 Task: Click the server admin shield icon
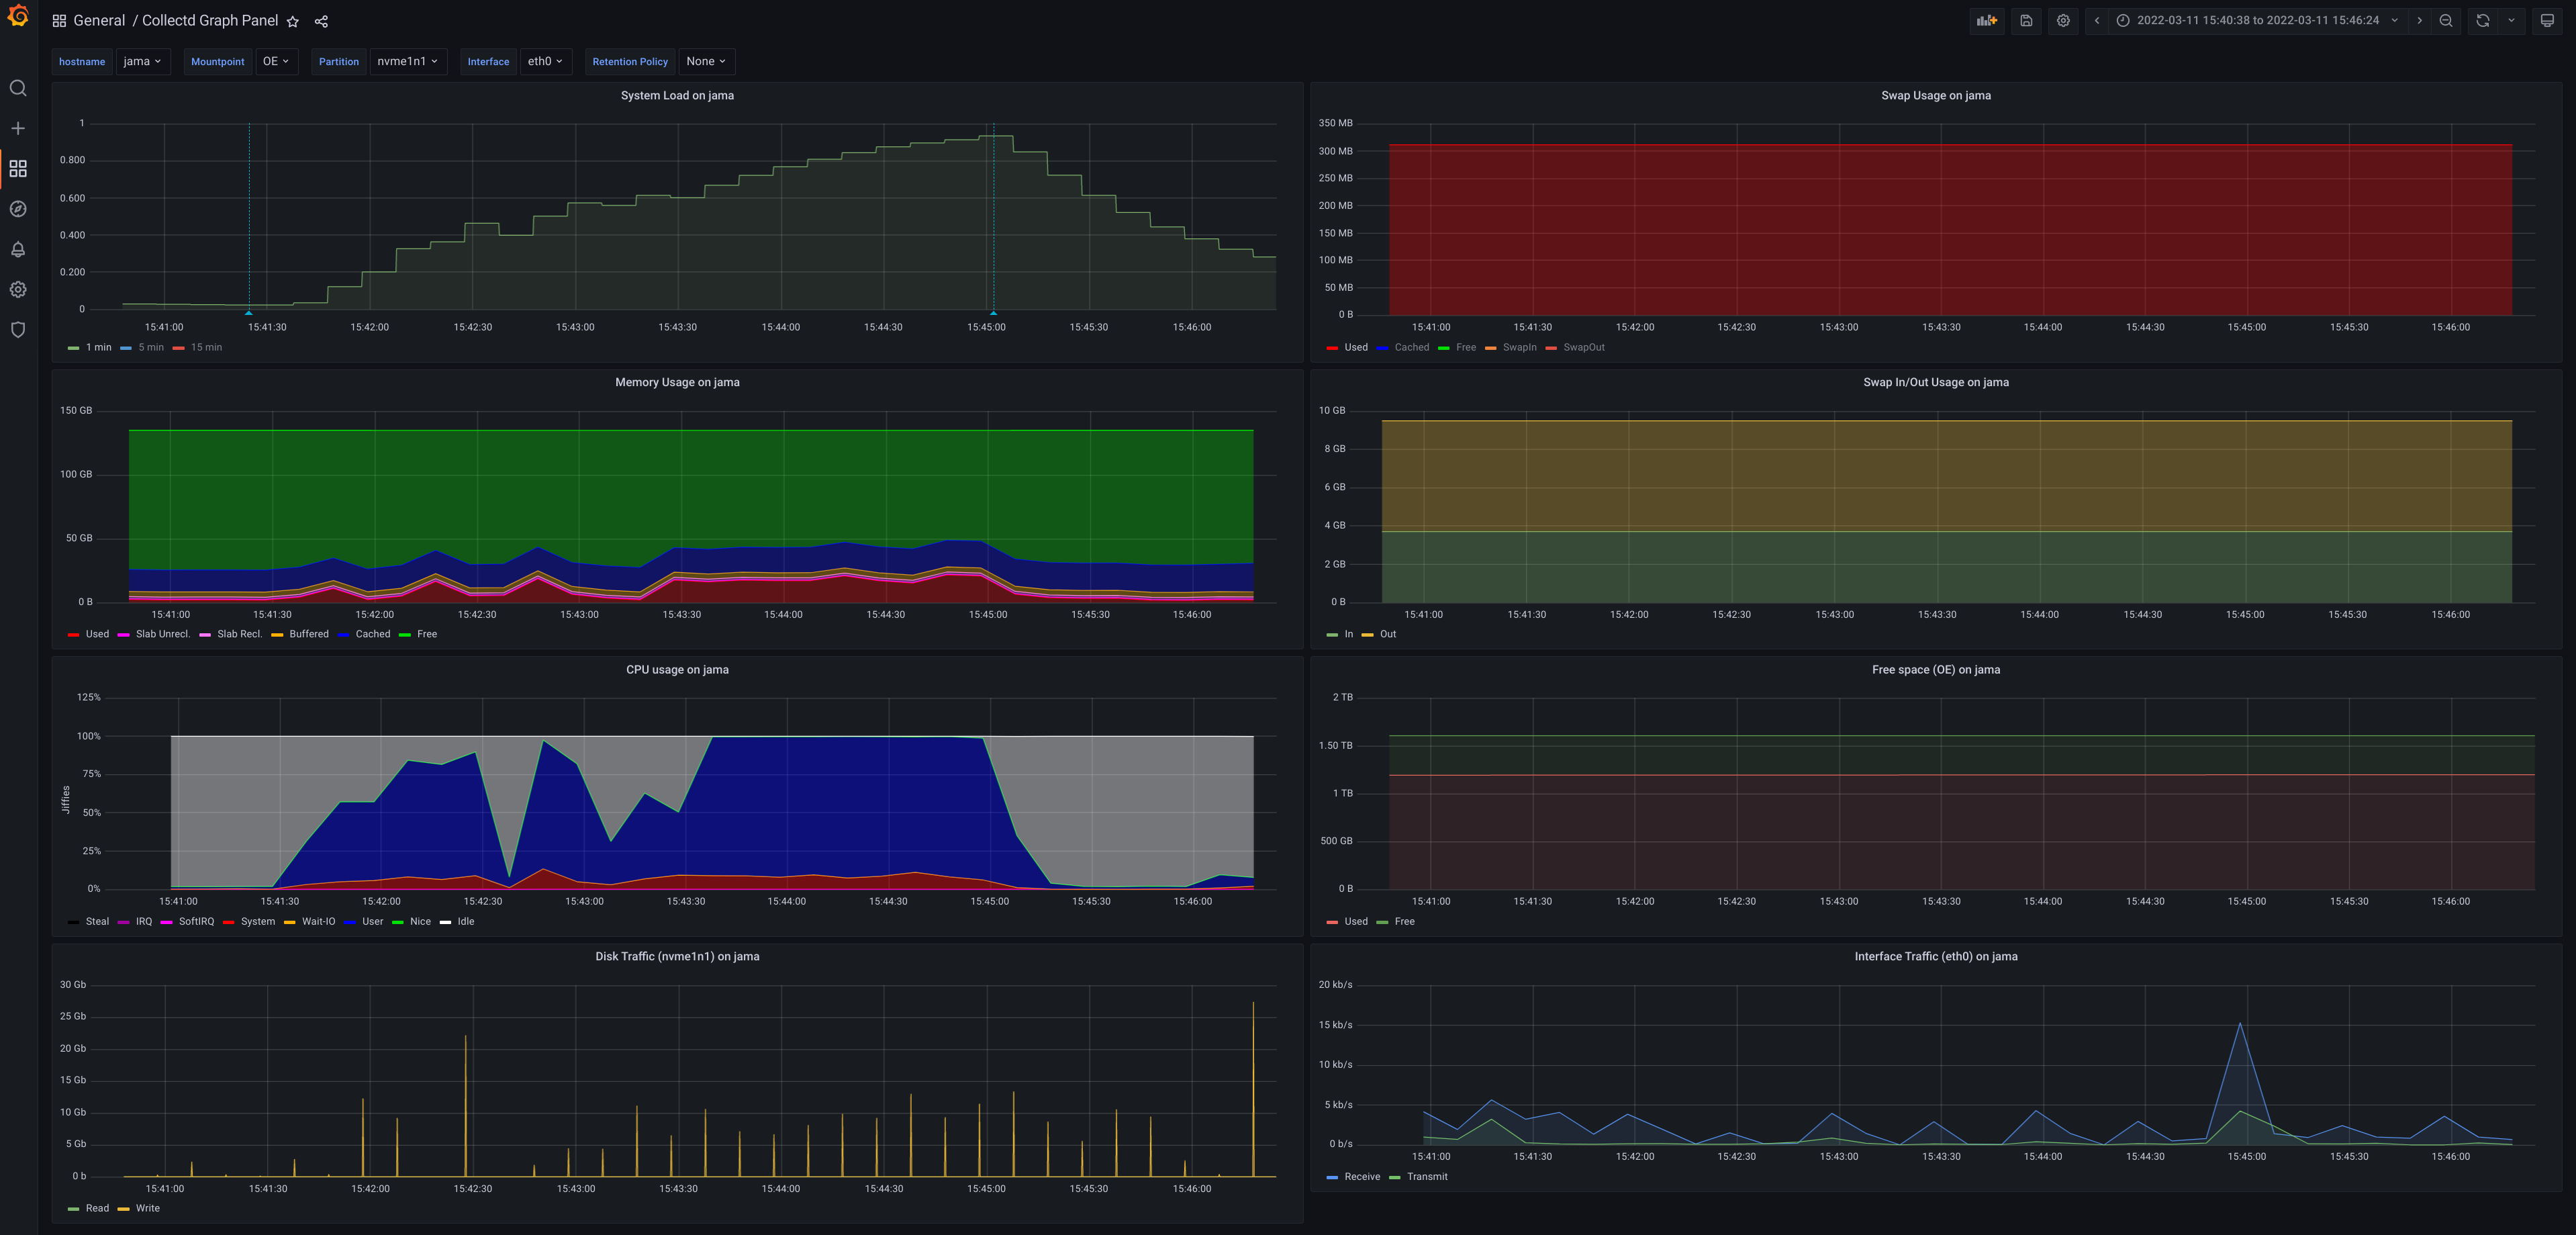point(18,330)
